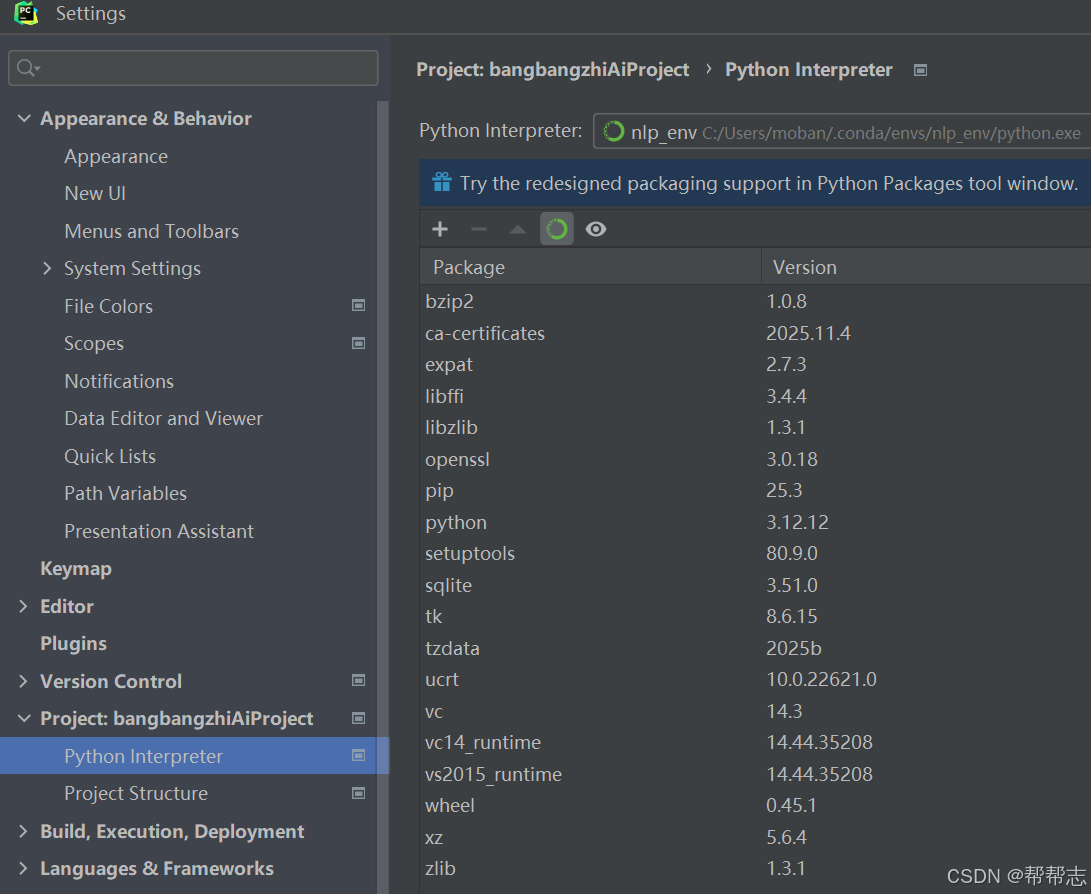Click the PyCharm logo in title bar
1091x894 pixels.
coord(26,13)
